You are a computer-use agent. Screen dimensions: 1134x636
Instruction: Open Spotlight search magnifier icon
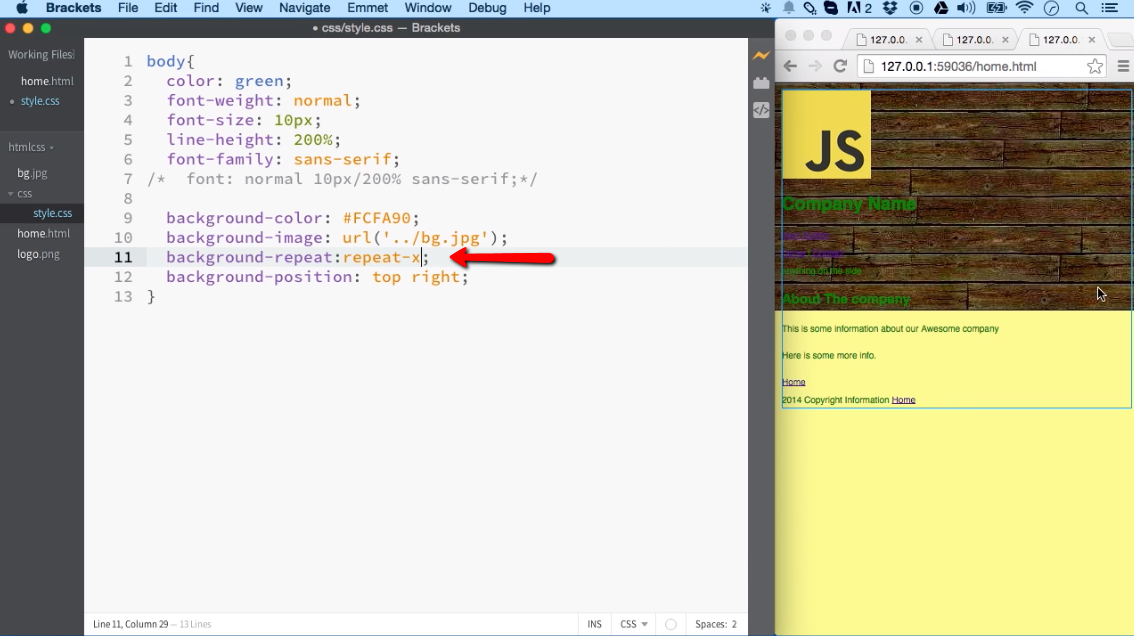tap(1081, 8)
